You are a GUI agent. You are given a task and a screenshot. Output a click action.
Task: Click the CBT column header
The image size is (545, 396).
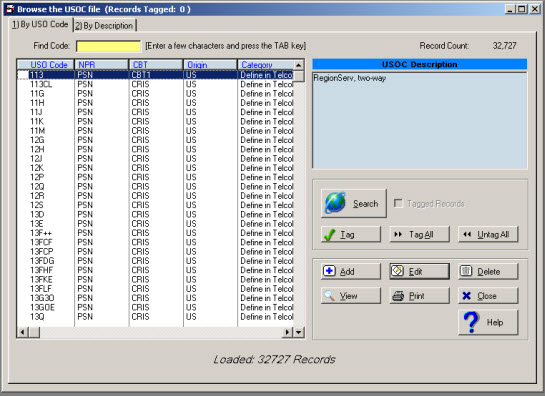156,65
